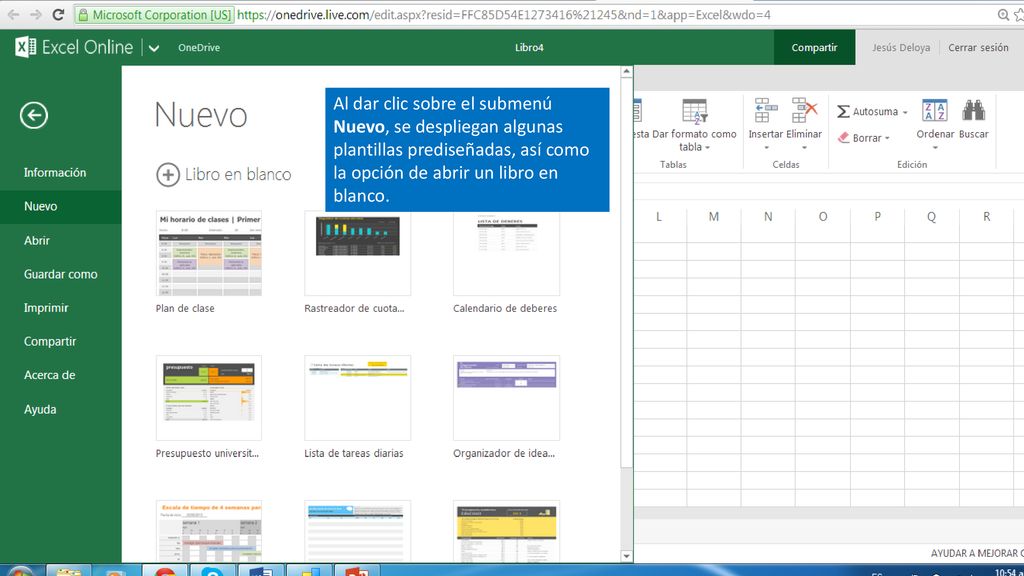The height and width of the screenshot is (576, 1024).
Task: Expand the Eliminar dropdown arrow
Action: click(x=805, y=148)
